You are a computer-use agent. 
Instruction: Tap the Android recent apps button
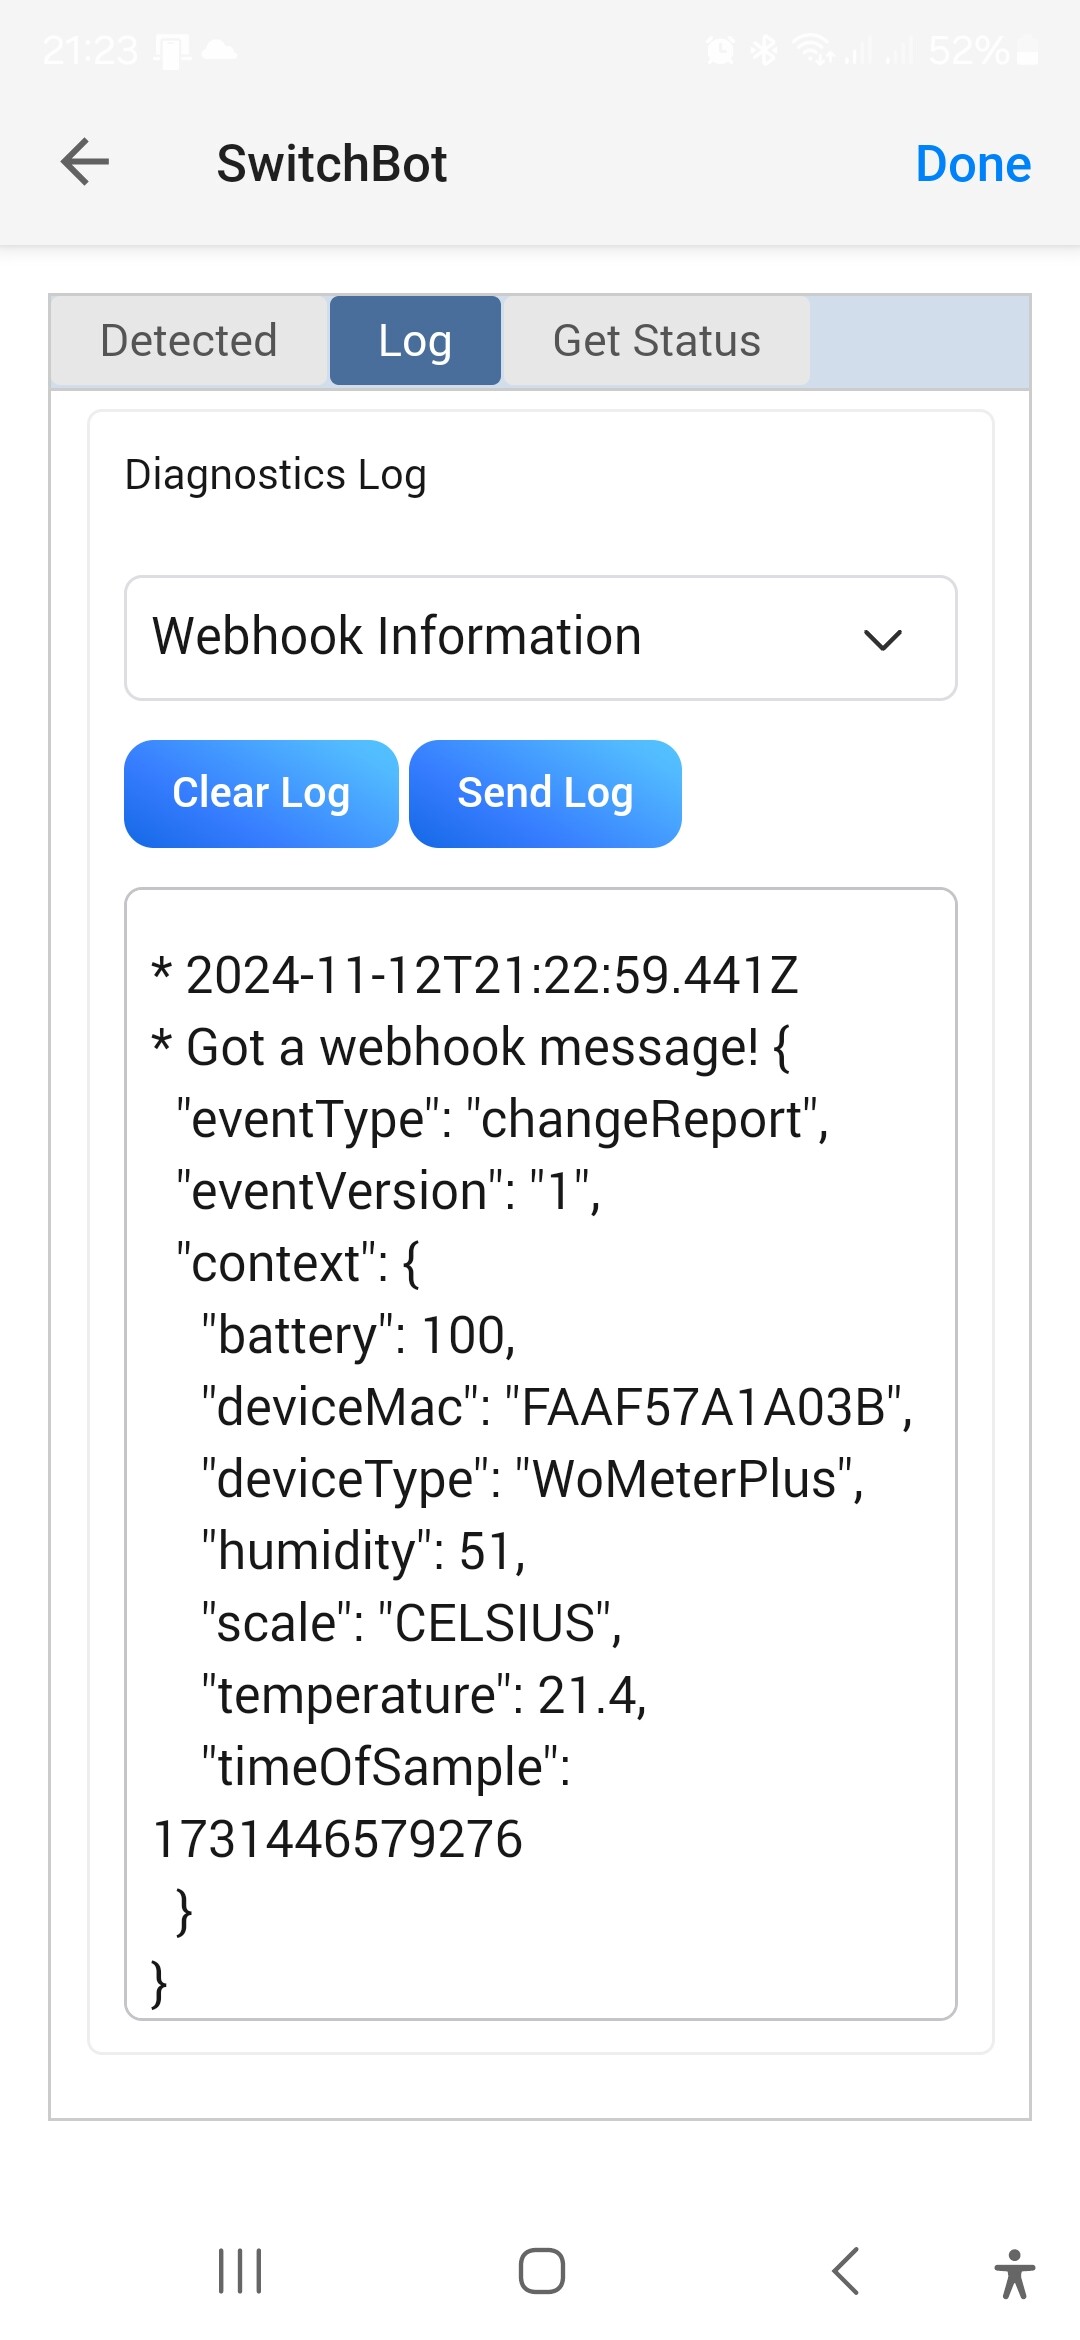240,2270
